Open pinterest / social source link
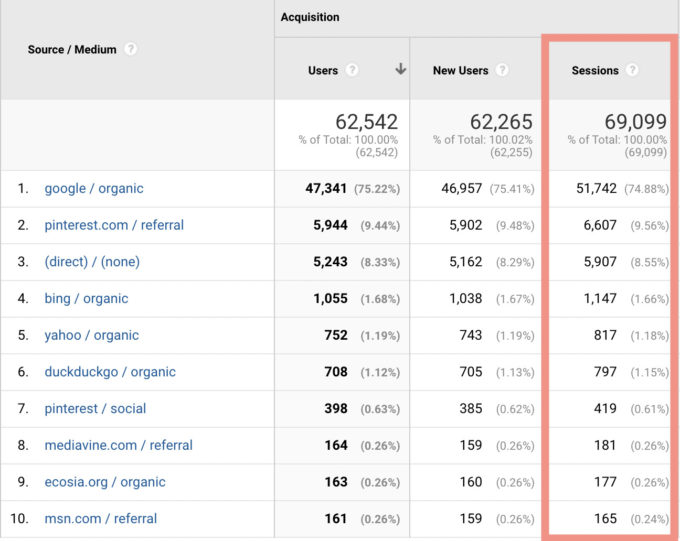The image size is (680, 541). pyautogui.click(x=95, y=408)
